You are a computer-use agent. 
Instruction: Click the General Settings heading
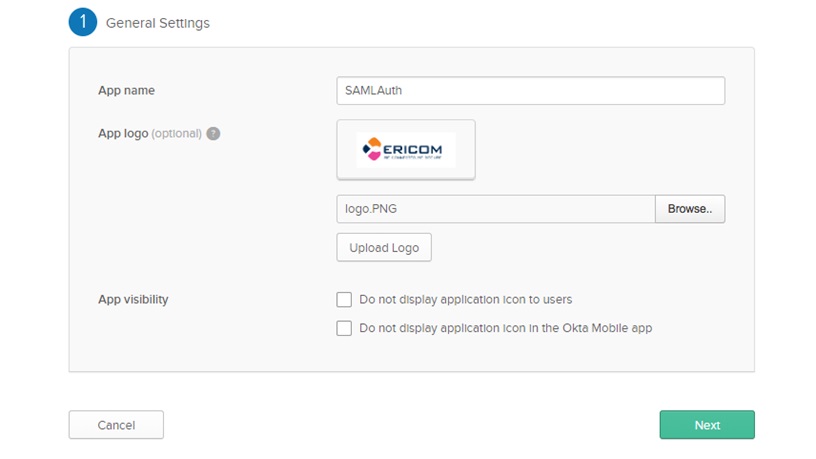158,23
